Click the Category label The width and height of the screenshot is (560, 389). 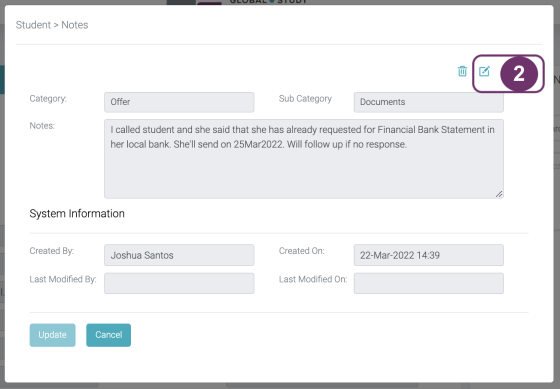click(x=48, y=99)
